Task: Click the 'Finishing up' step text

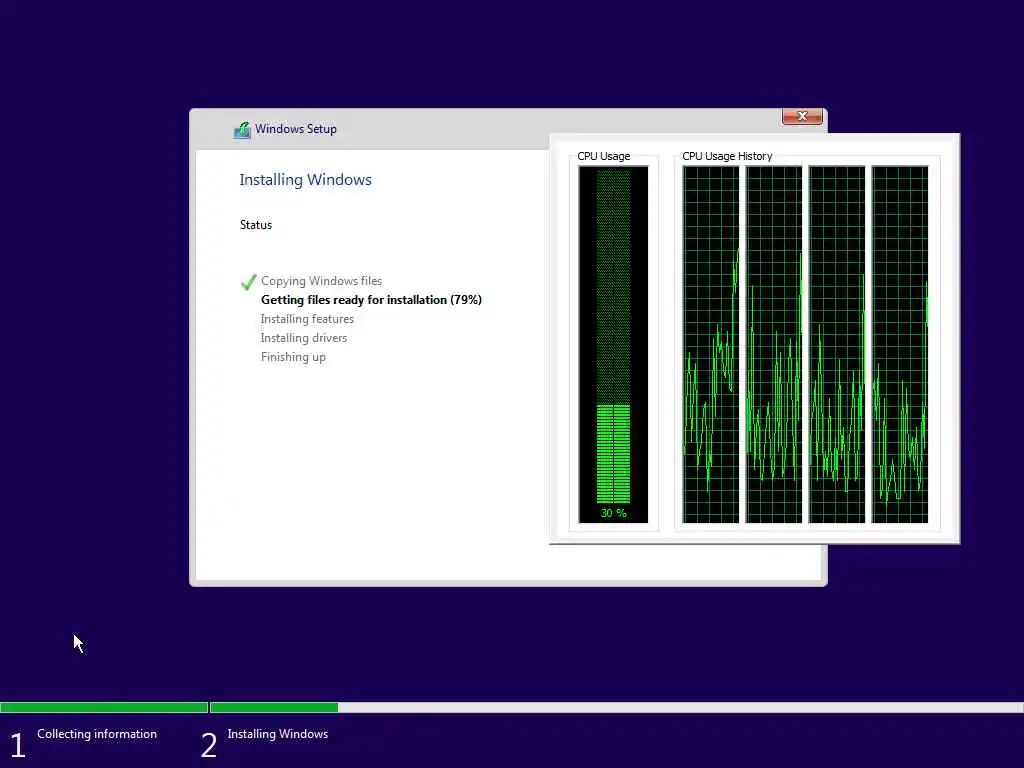Action: 293,357
